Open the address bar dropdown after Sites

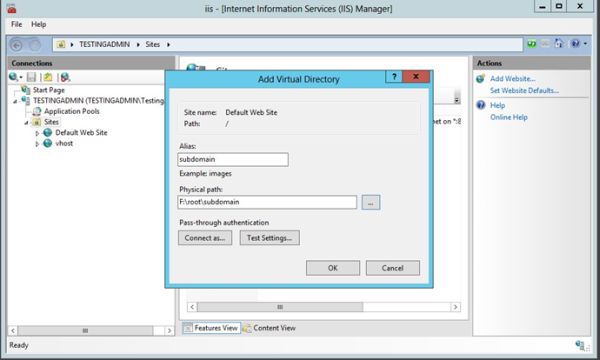point(168,45)
